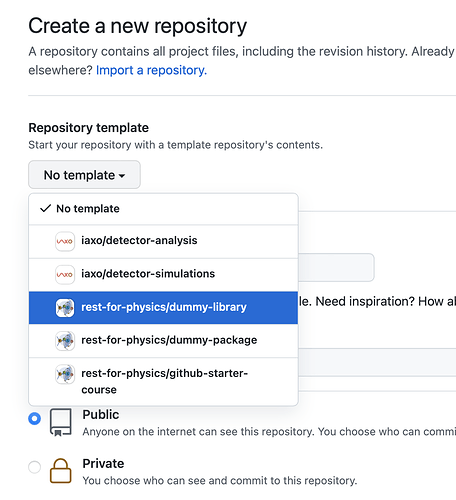Click the Private lock icon
This screenshot has width=456, height=500.
coord(61,471)
